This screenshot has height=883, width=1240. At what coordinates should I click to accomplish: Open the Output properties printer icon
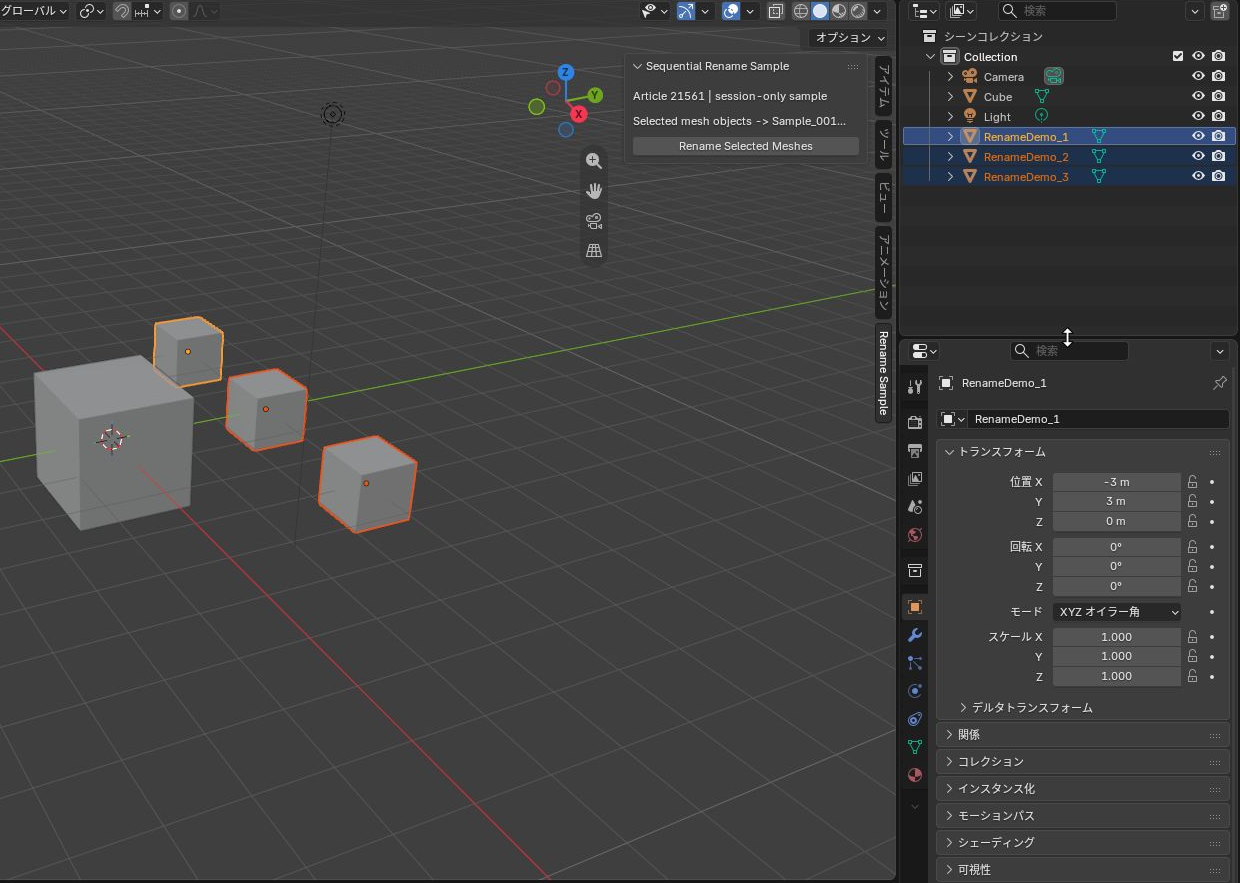coord(914,451)
